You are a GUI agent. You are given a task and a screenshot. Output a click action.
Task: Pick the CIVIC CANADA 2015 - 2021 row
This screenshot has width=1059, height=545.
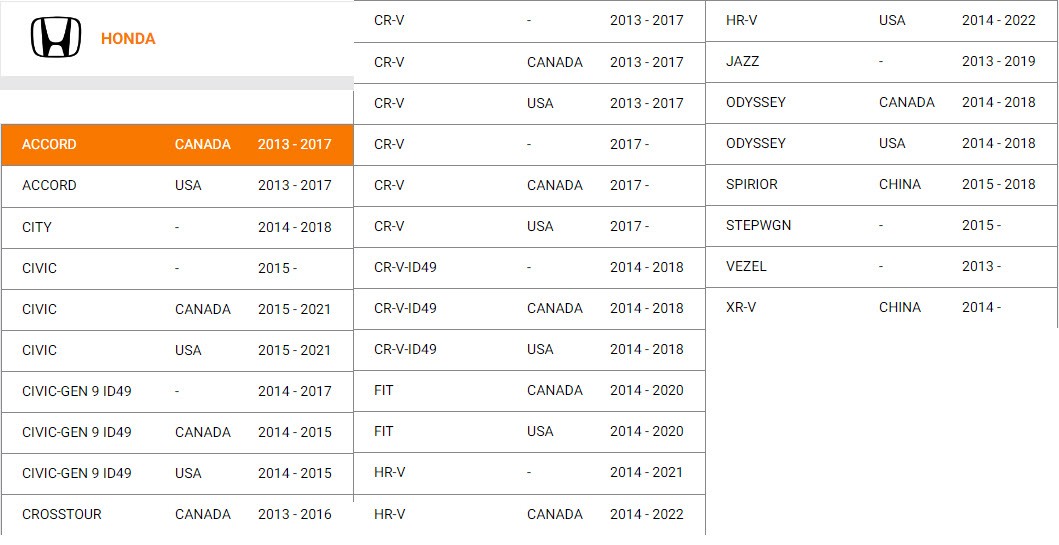click(x=177, y=309)
